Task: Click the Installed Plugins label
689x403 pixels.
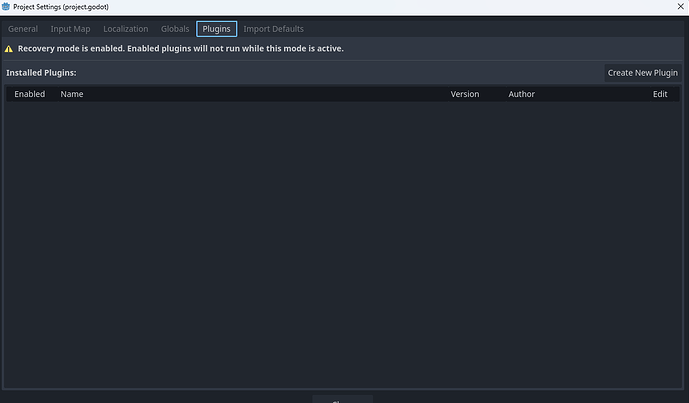Action: (x=41, y=73)
